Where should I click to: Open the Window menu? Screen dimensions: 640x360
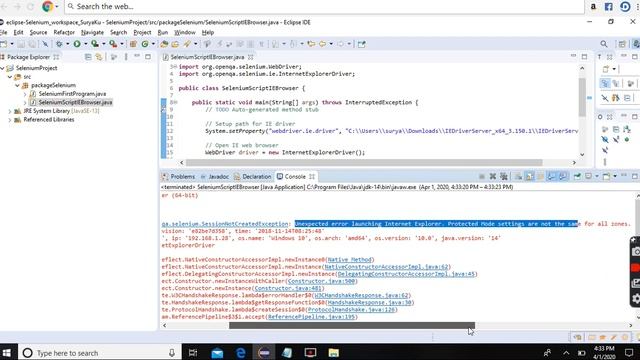click(185, 32)
